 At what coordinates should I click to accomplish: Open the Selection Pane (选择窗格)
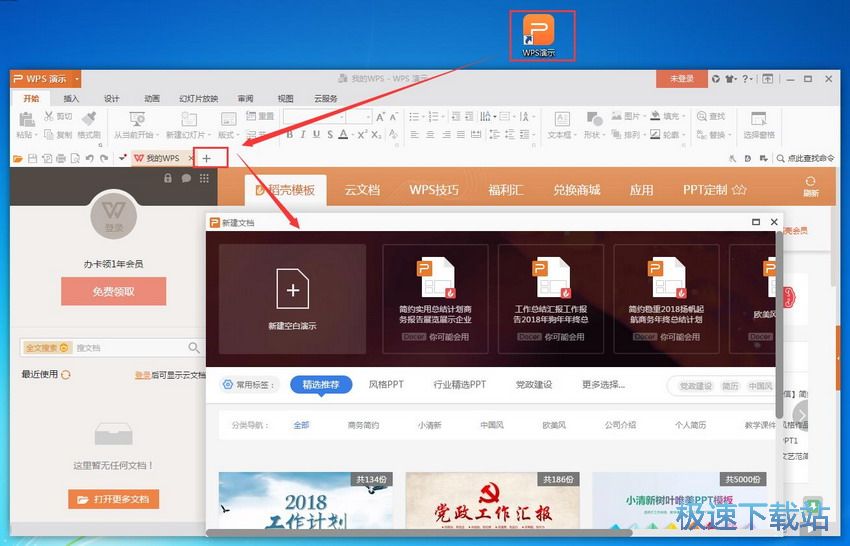click(x=759, y=125)
